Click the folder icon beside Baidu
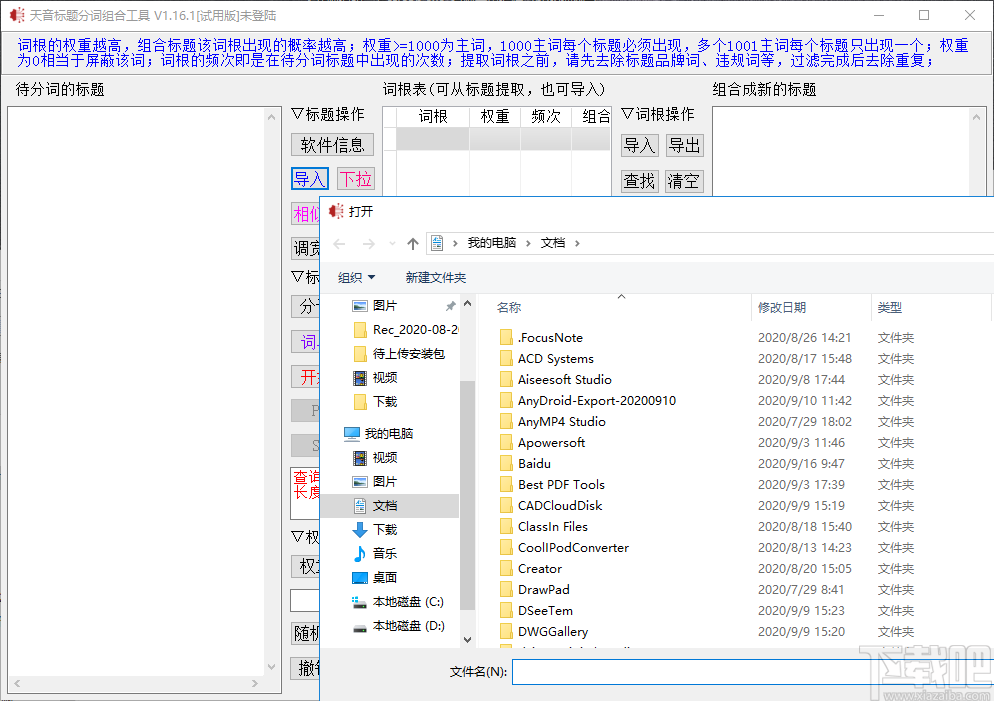The image size is (994, 701). coord(506,463)
